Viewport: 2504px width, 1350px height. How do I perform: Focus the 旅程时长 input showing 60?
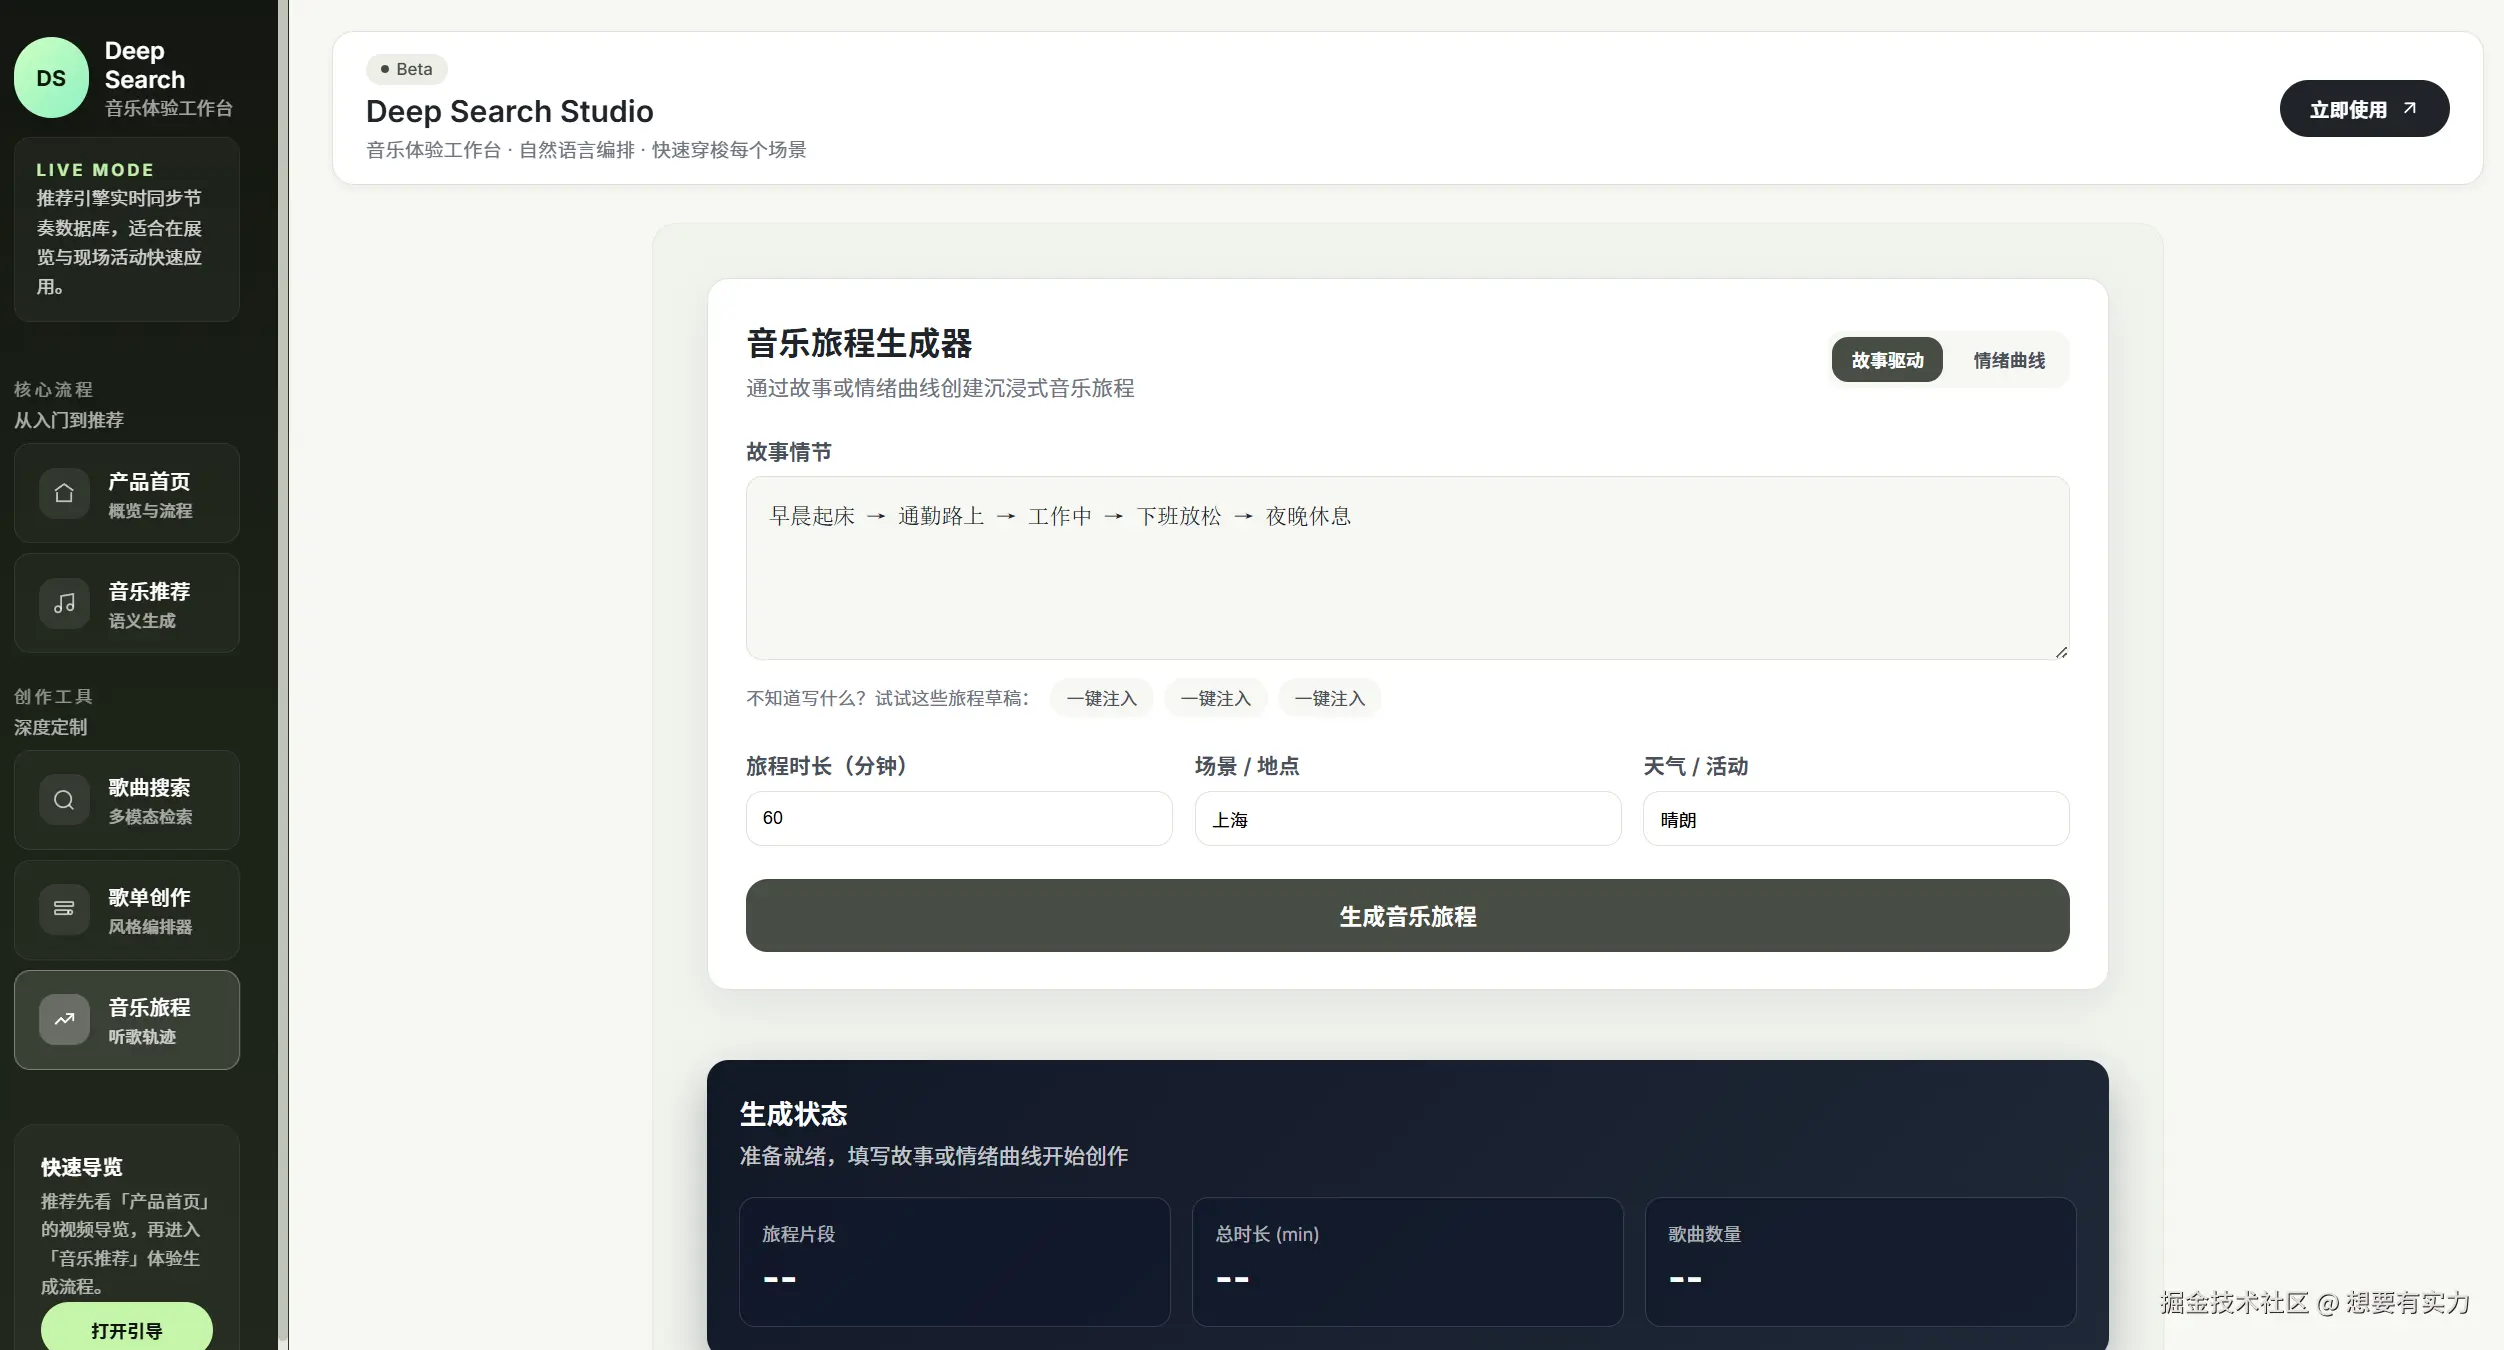pos(958,818)
